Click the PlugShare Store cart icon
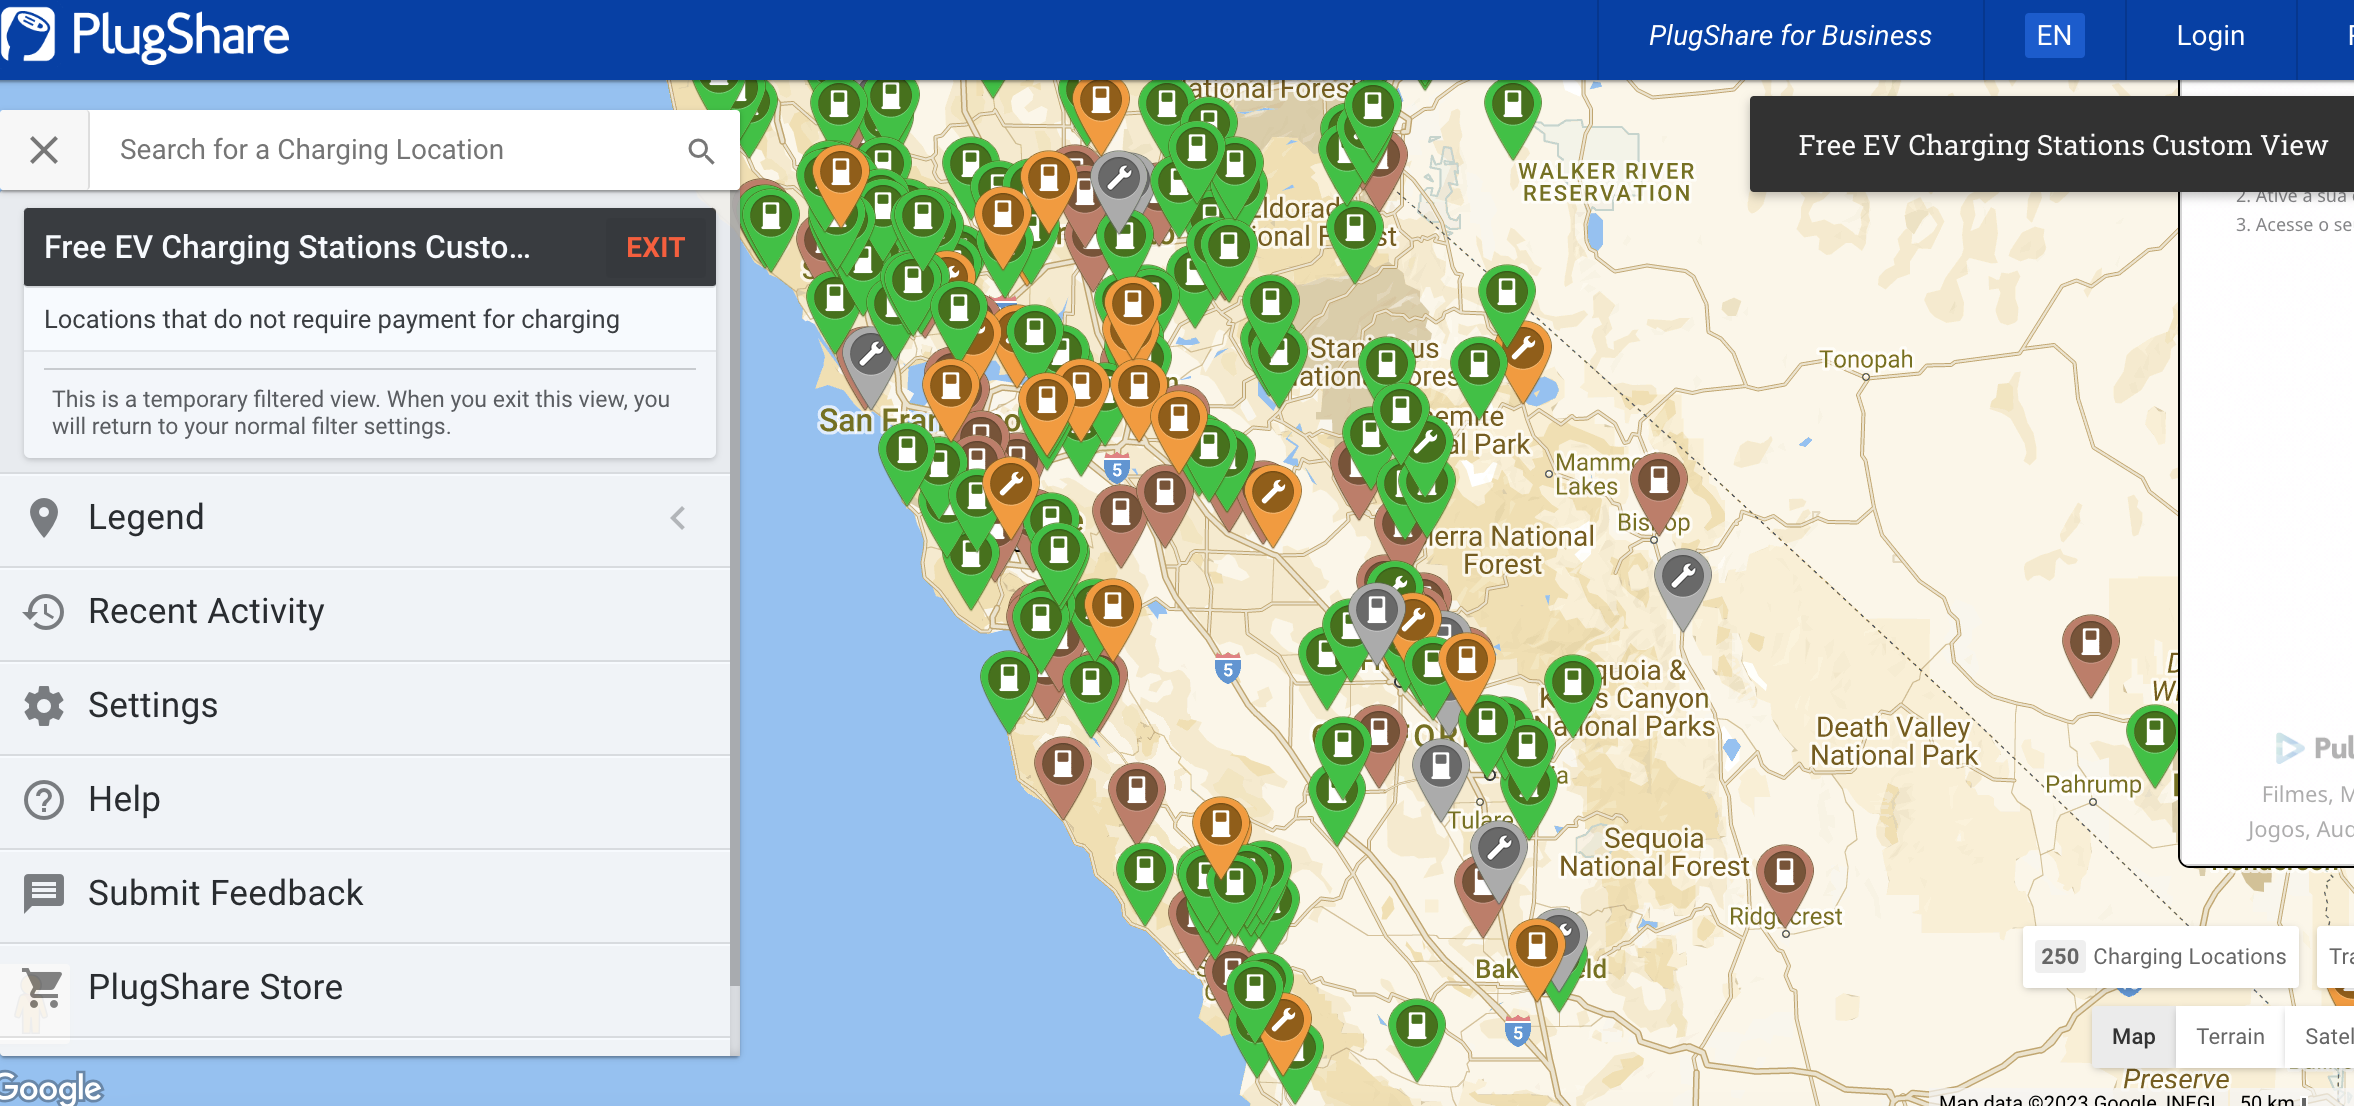Screen dimensions: 2354x1106 (44, 988)
